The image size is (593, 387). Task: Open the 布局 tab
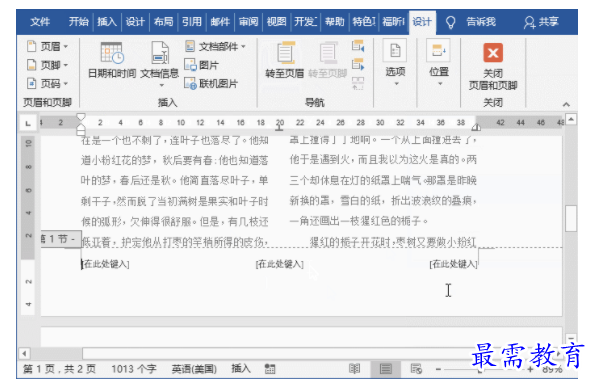coord(163,22)
